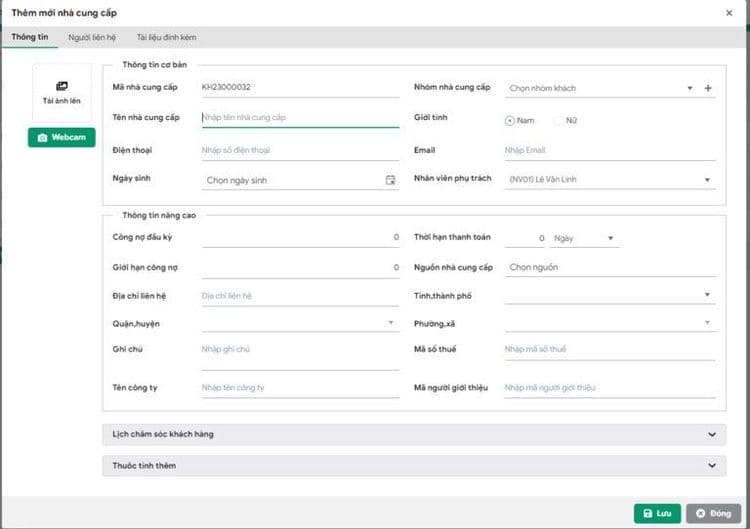Switch to the Tài liệu đính kèm tab
Viewport: 750px width, 529px height.
[x=166, y=37]
